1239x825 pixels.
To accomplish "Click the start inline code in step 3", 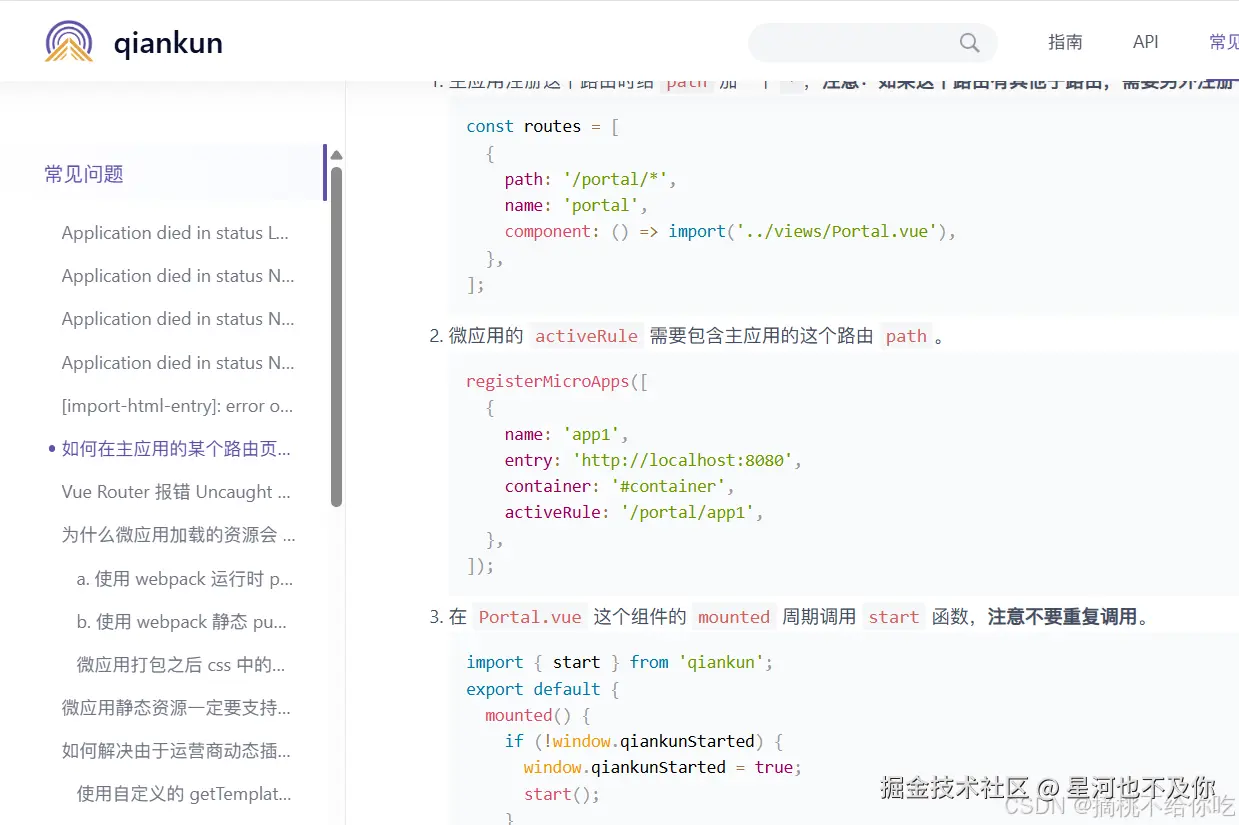I will [894, 617].
